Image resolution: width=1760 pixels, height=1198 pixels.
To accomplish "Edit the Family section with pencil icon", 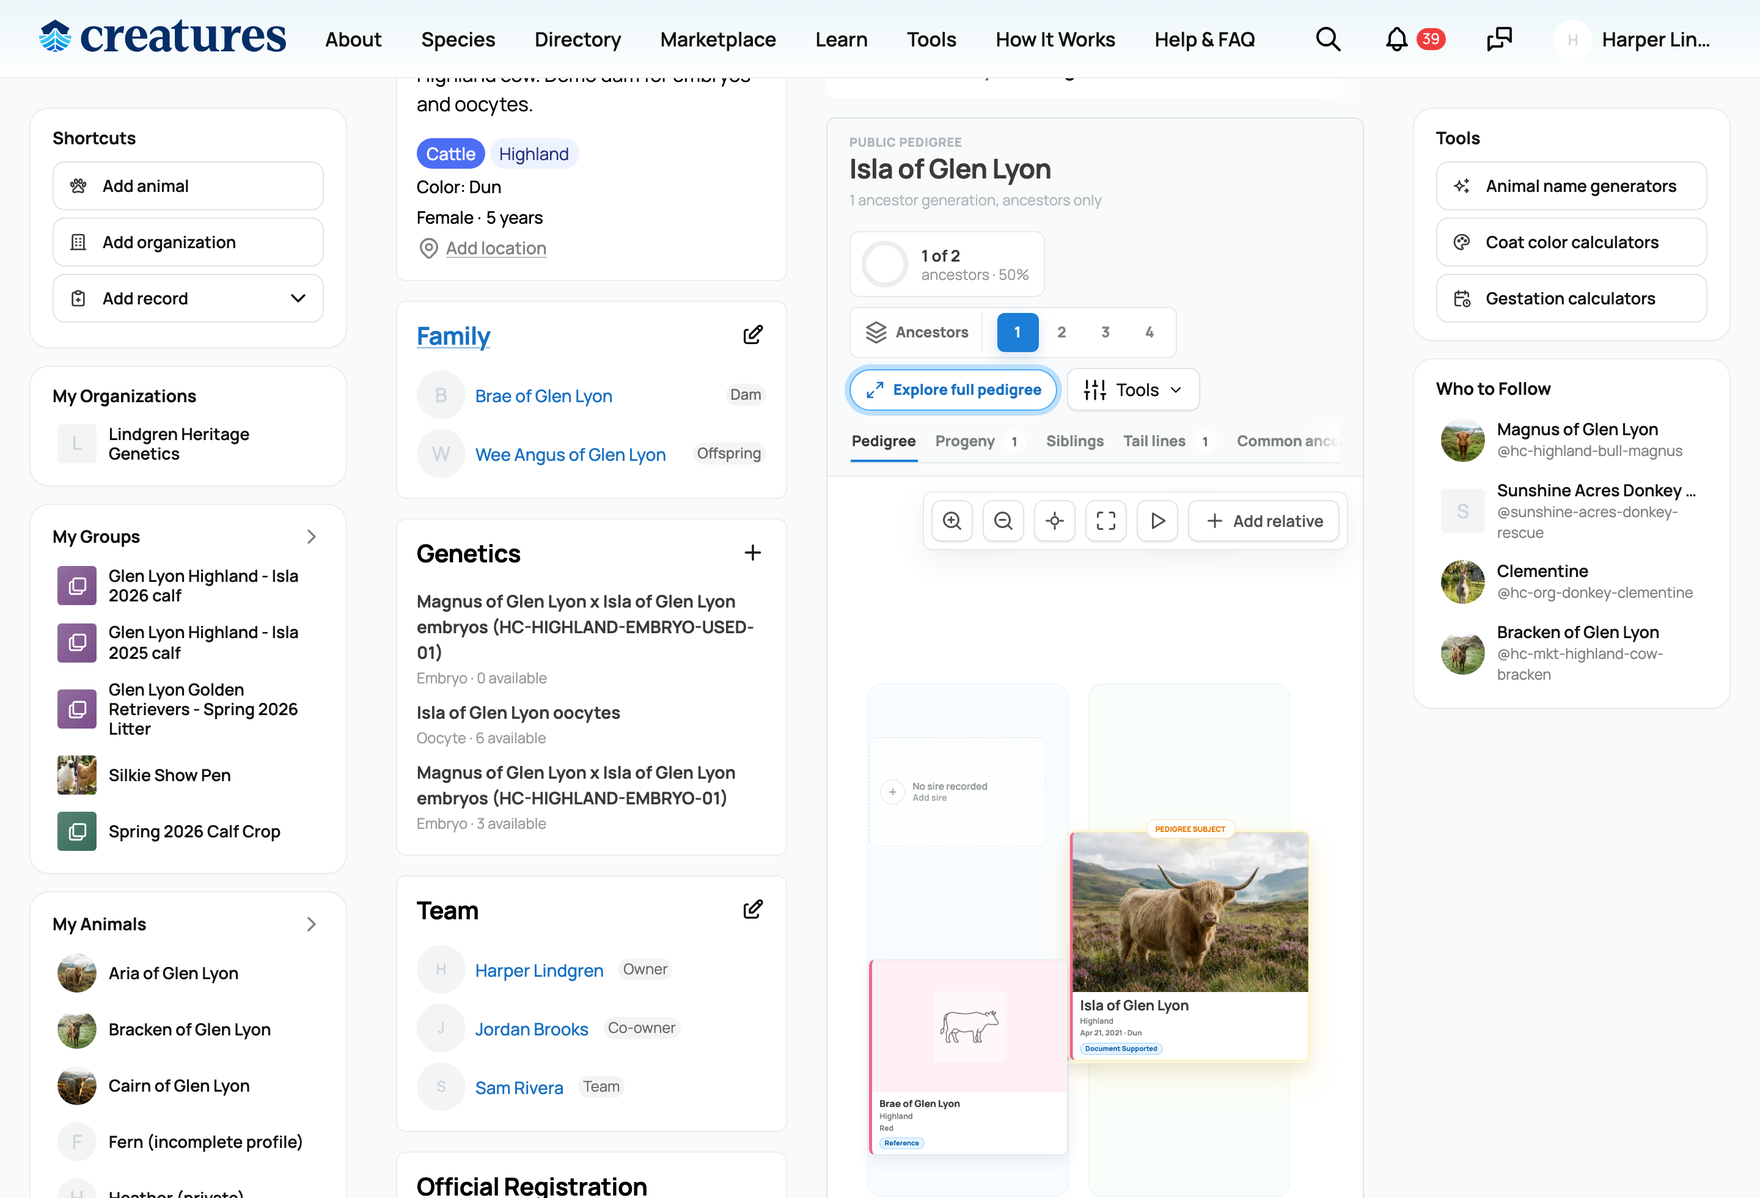I will (x=753, y=335).
